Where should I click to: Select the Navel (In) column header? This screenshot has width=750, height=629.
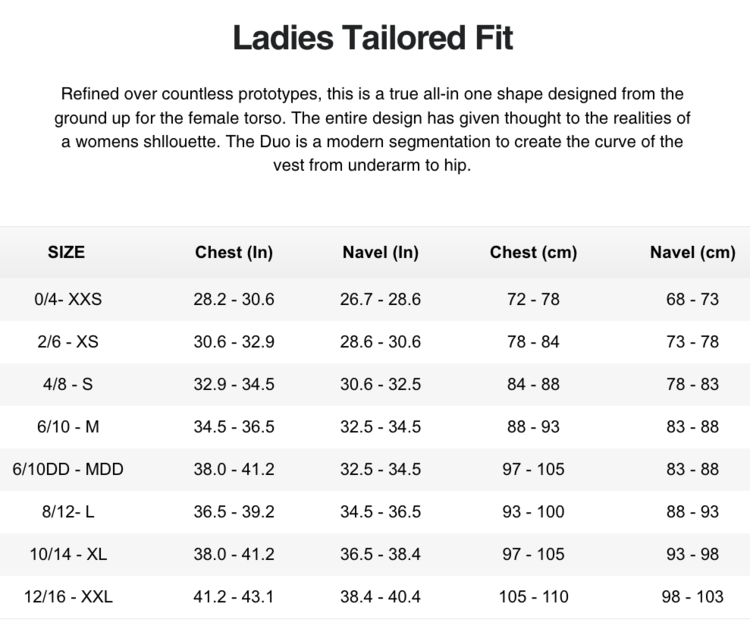(x=380, y=252)
